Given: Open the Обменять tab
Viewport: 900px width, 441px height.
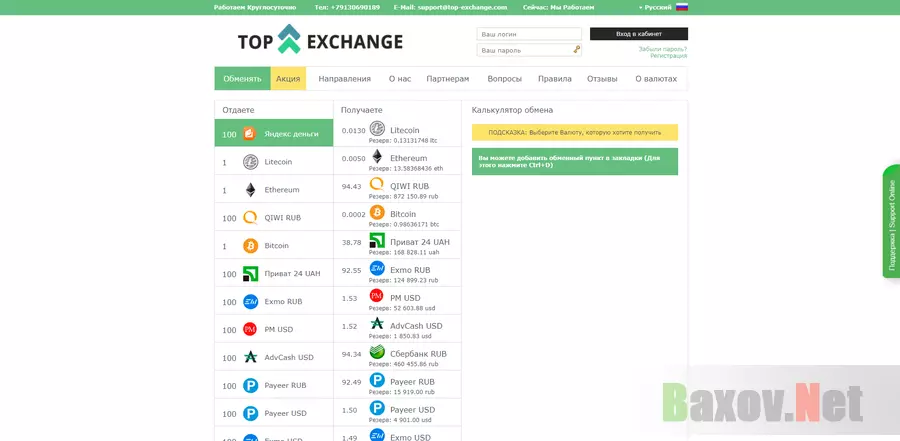Looking at the screenshot, I should (x=242, y=79).
